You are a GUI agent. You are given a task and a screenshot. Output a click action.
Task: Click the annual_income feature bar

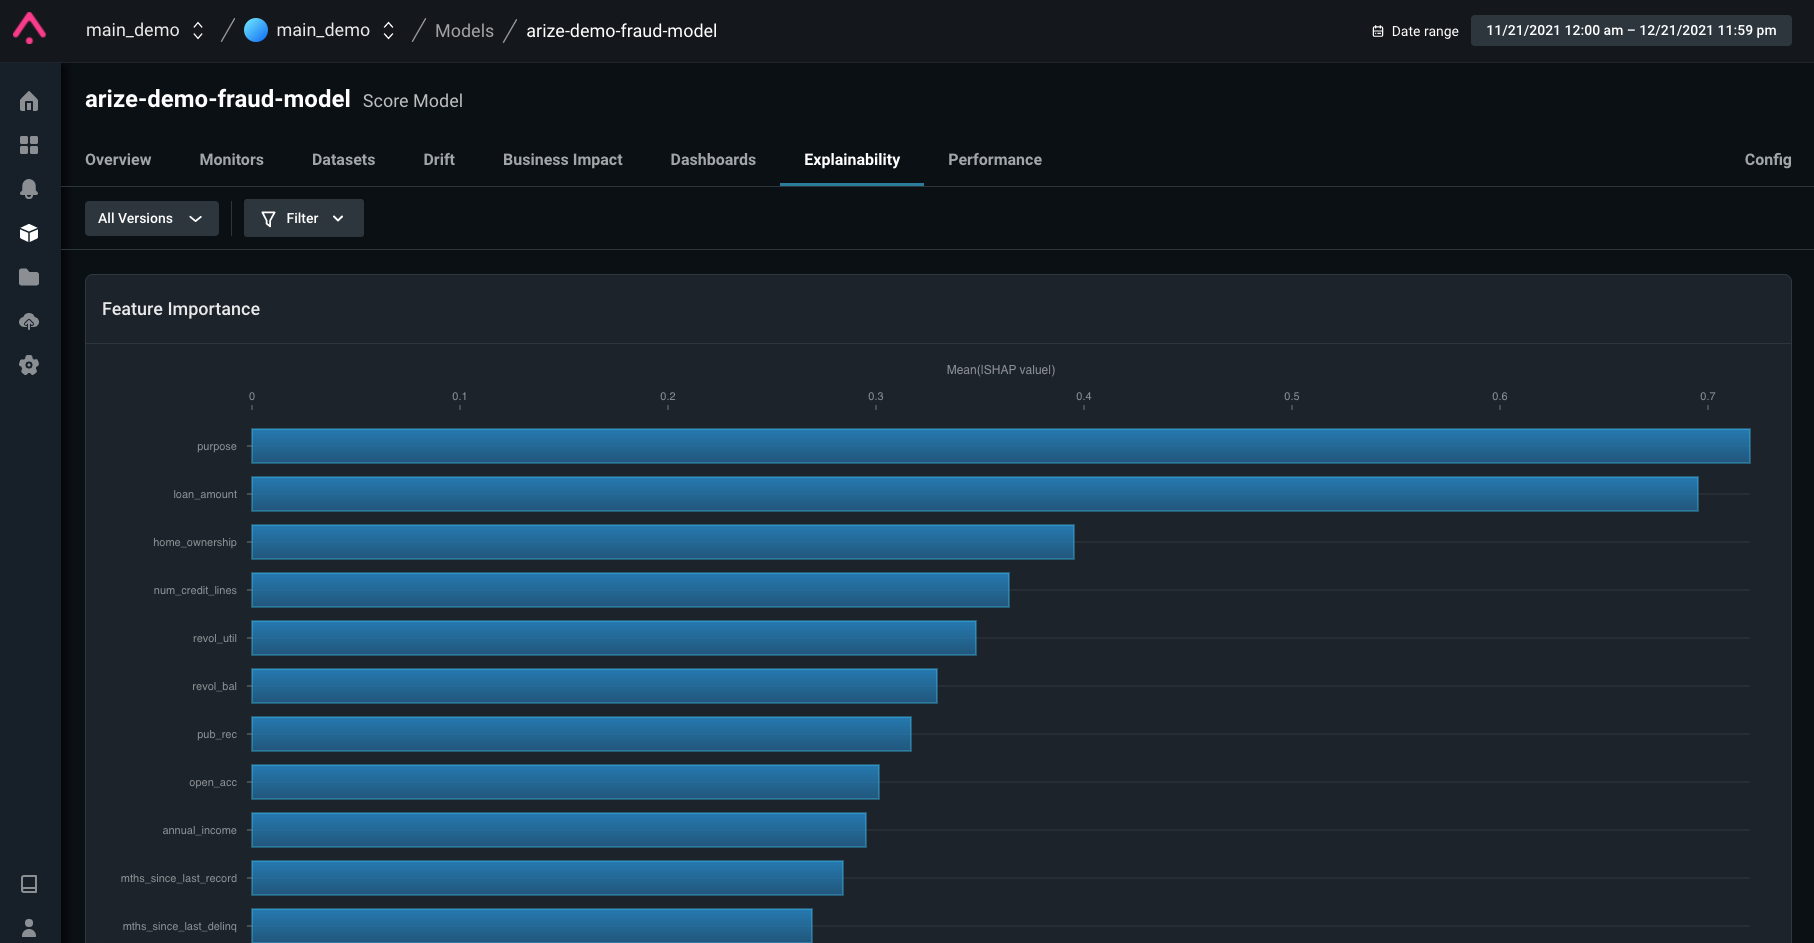click(559, 830)
